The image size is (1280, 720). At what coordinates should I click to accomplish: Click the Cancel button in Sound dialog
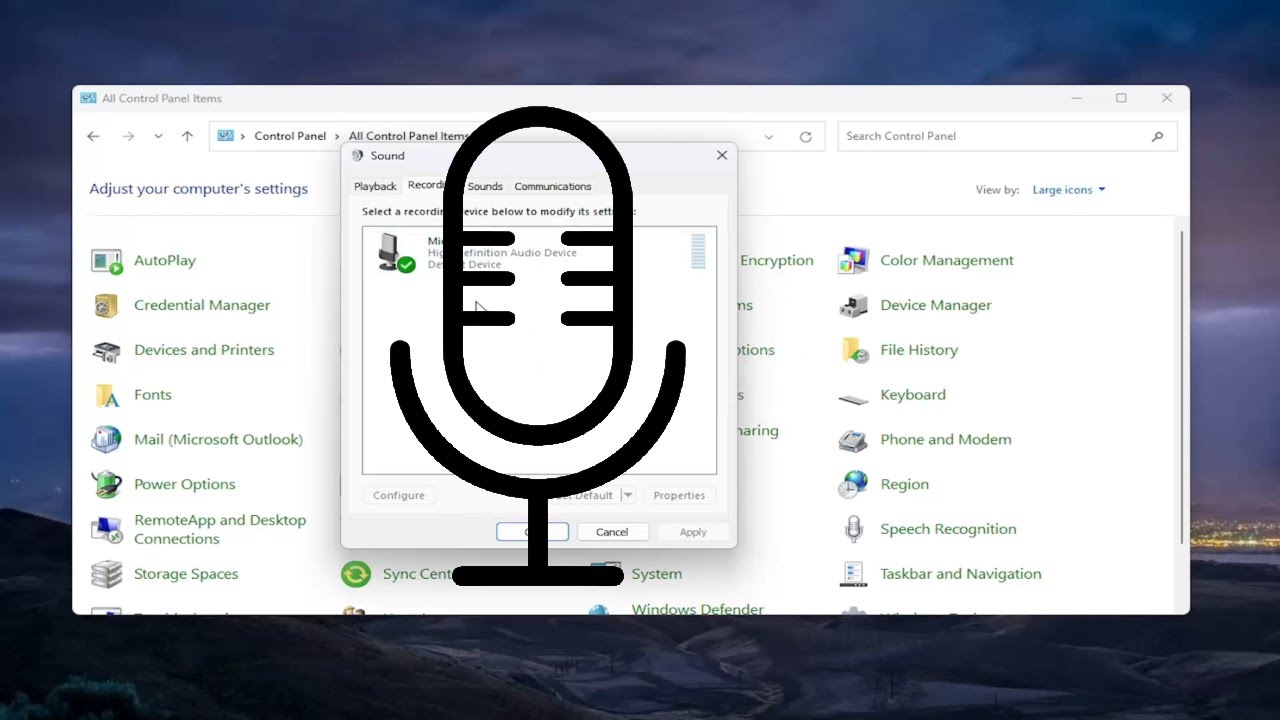[612, 532]
